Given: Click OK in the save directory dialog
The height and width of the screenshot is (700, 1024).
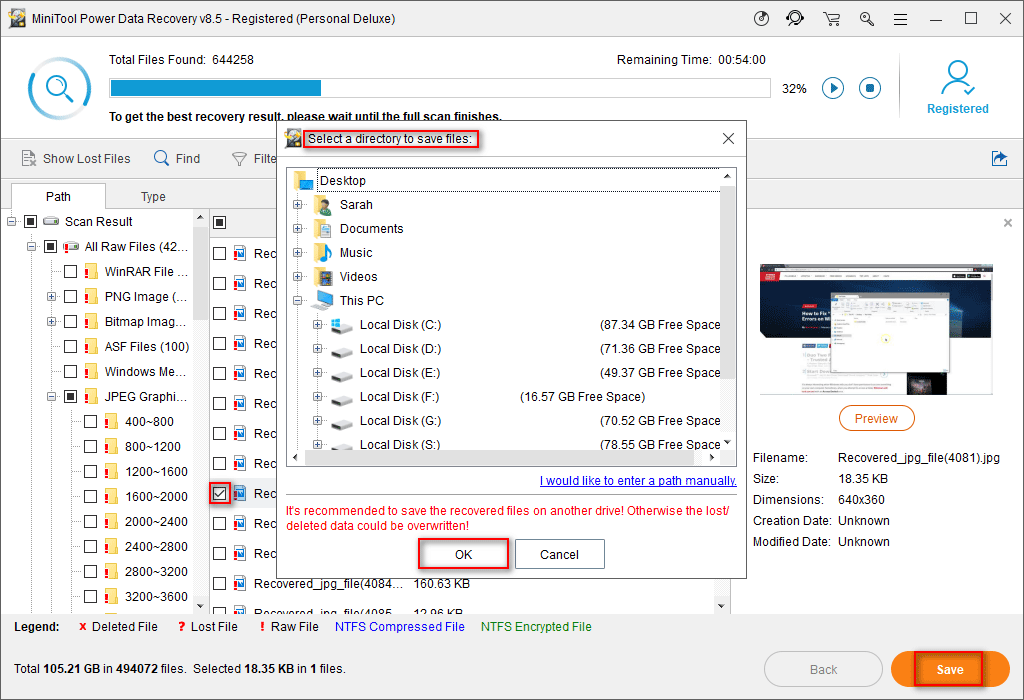Looking at the screenshot, I should pos(463,554).
